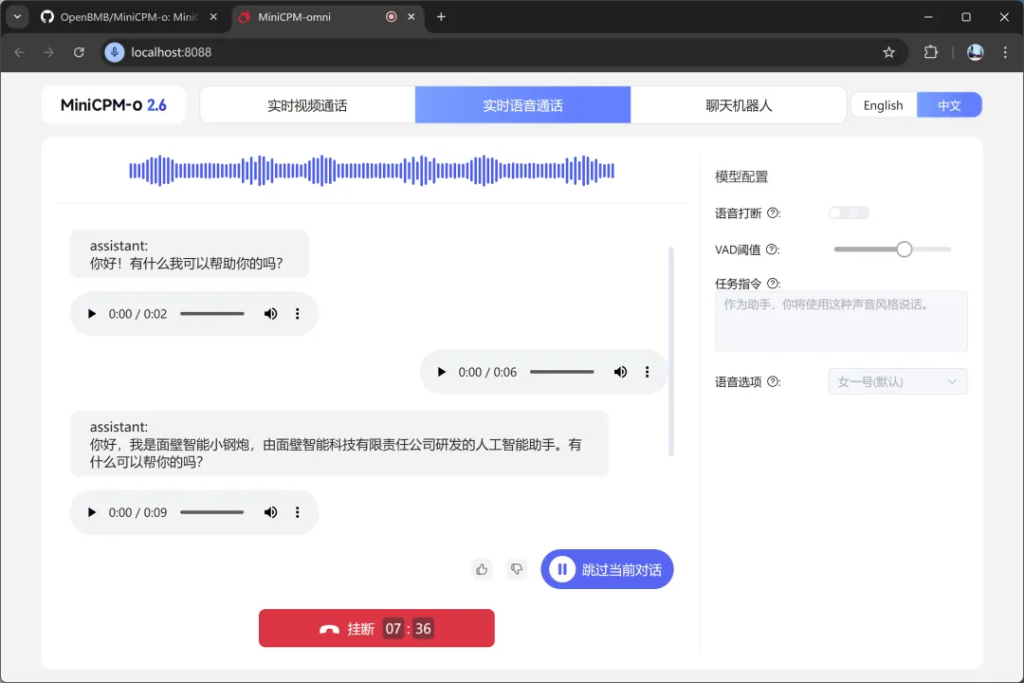Switch to 实时视频通话 tab
The height and width of the screenshot is (683, 1024).
coord(307,105)
